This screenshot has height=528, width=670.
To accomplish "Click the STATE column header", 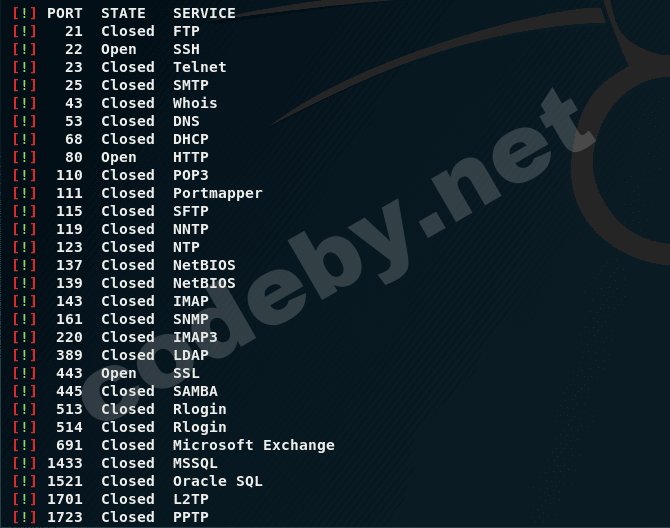I will pyautogui.click(x=123, y=13).
